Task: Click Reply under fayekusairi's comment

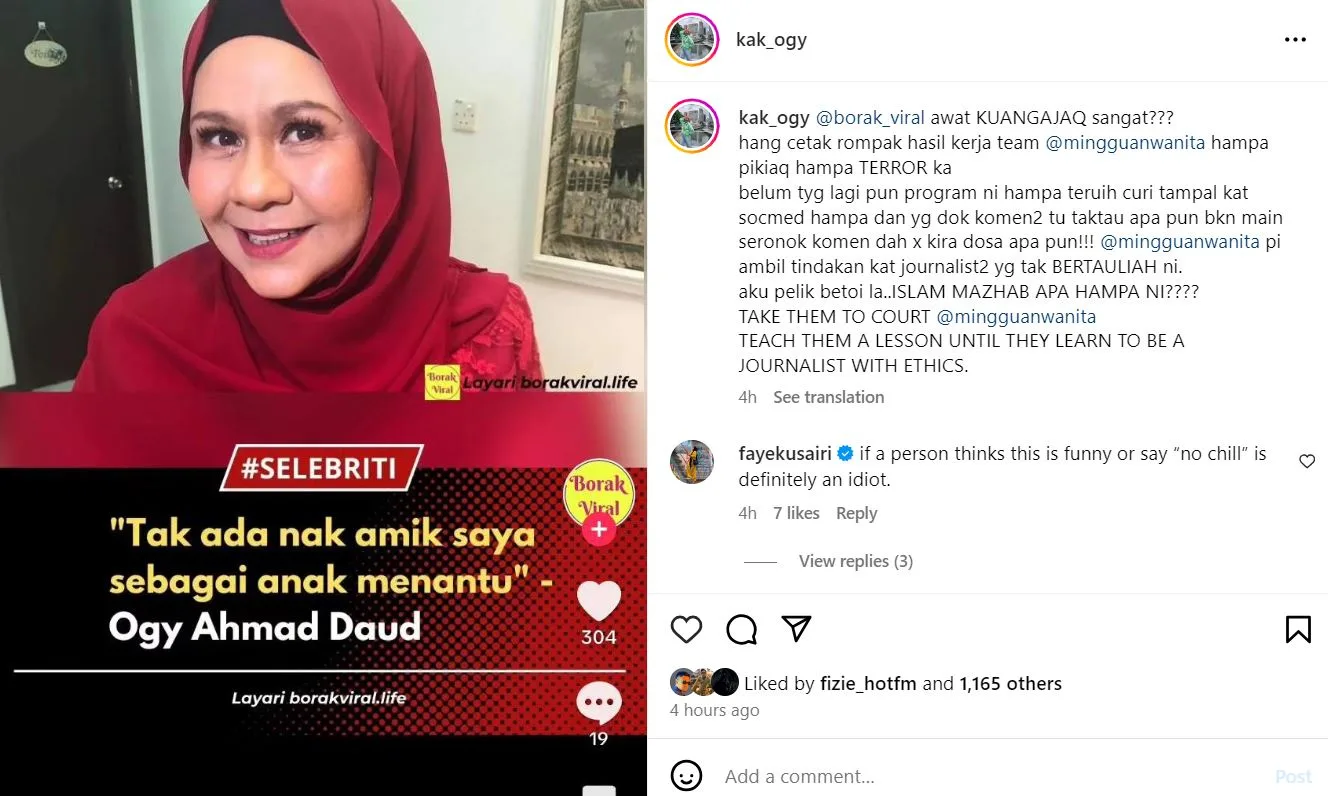Action: [x=856, y=513]
